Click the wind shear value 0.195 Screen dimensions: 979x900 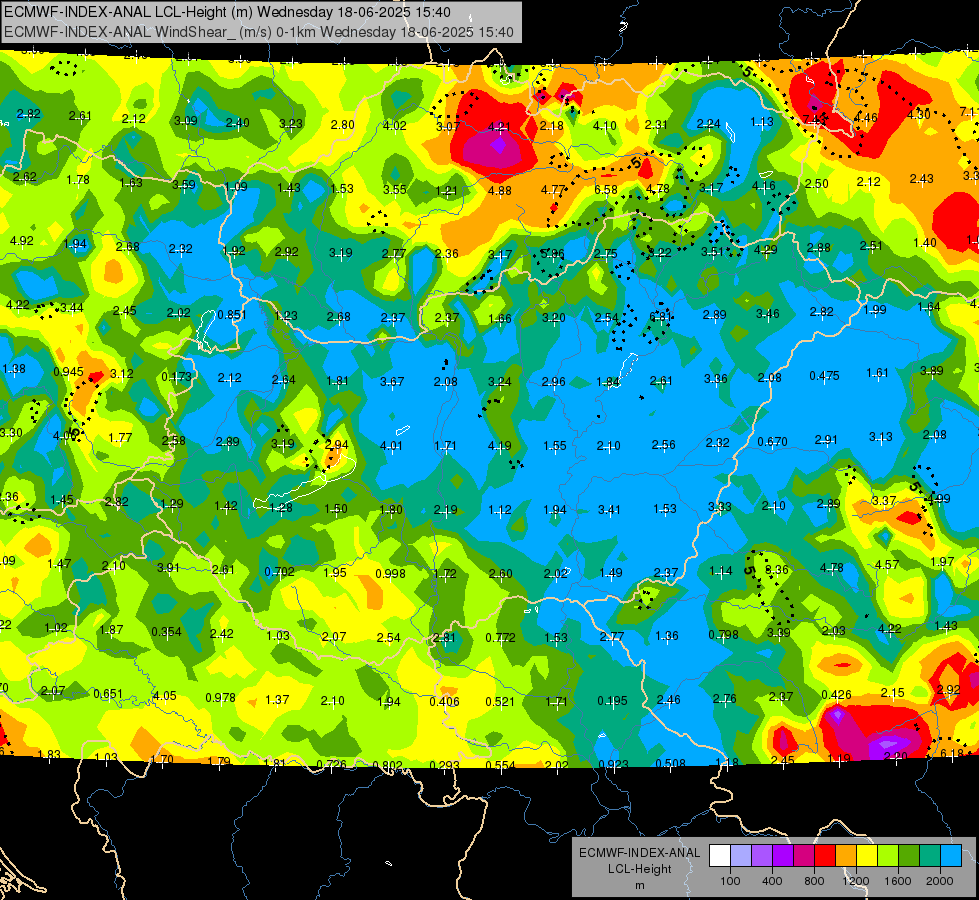[612, 701]
